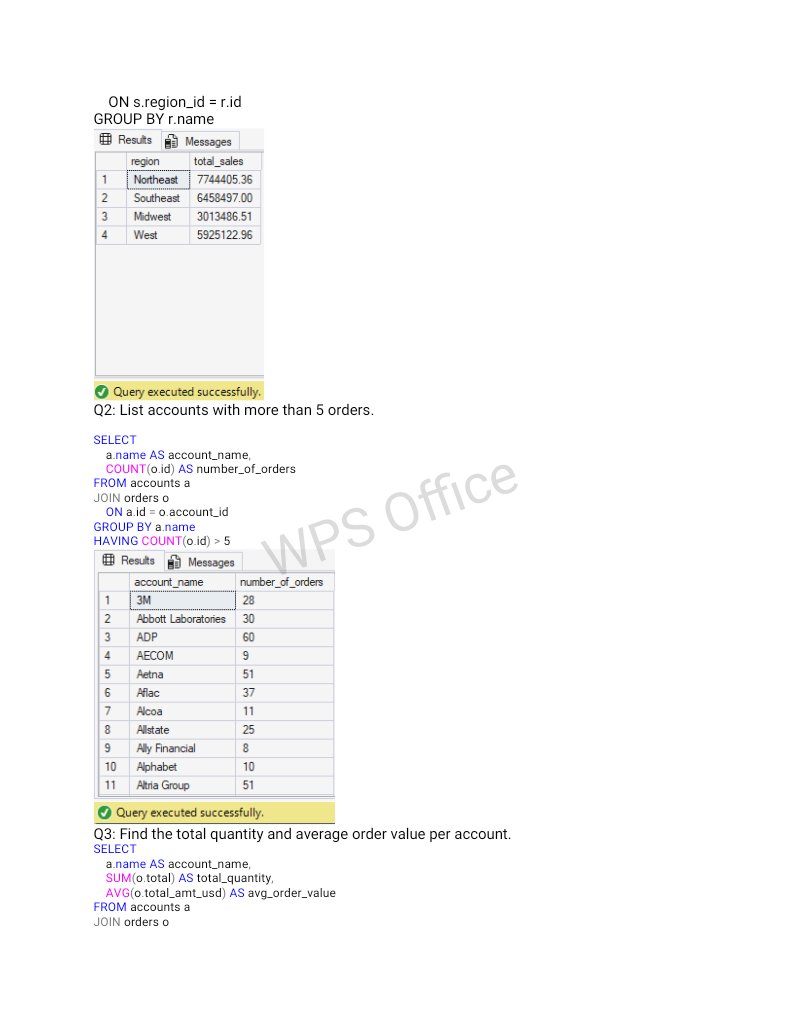Select the 5925122.96 value
The width and height of the screenshot is (794, 1027).
225,235
